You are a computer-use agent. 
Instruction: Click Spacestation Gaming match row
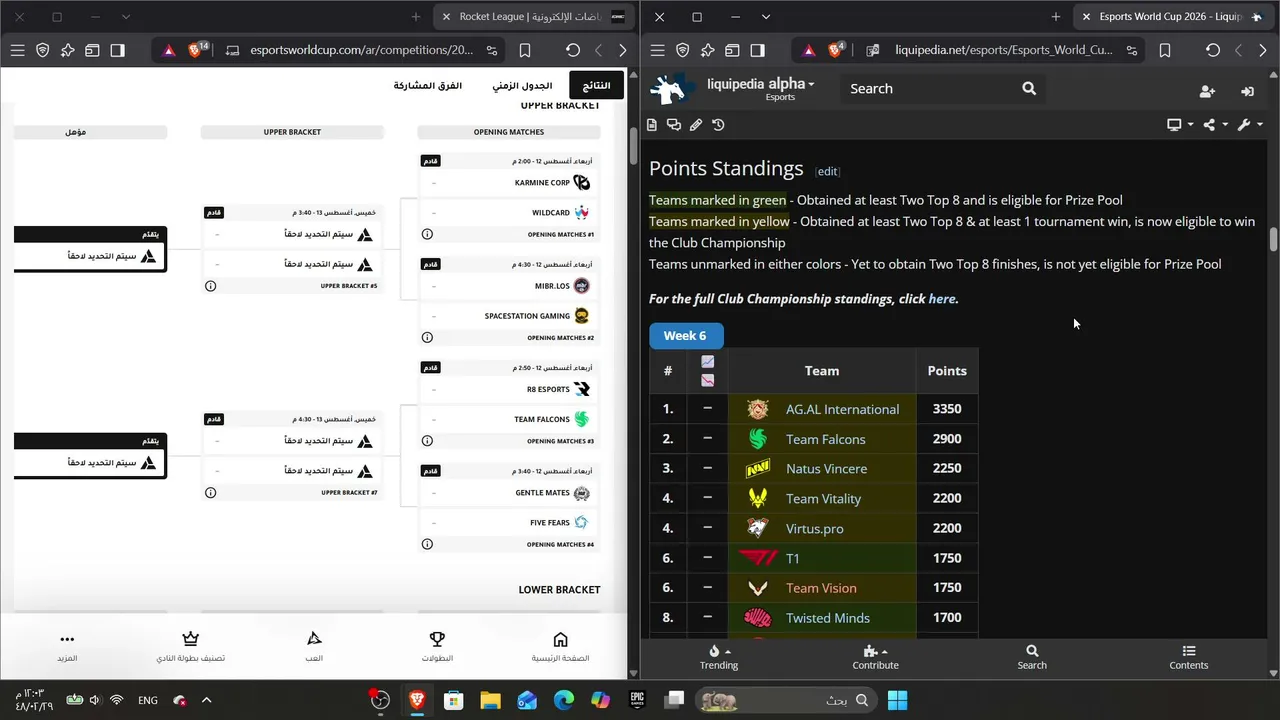click(x=510, y=316)
